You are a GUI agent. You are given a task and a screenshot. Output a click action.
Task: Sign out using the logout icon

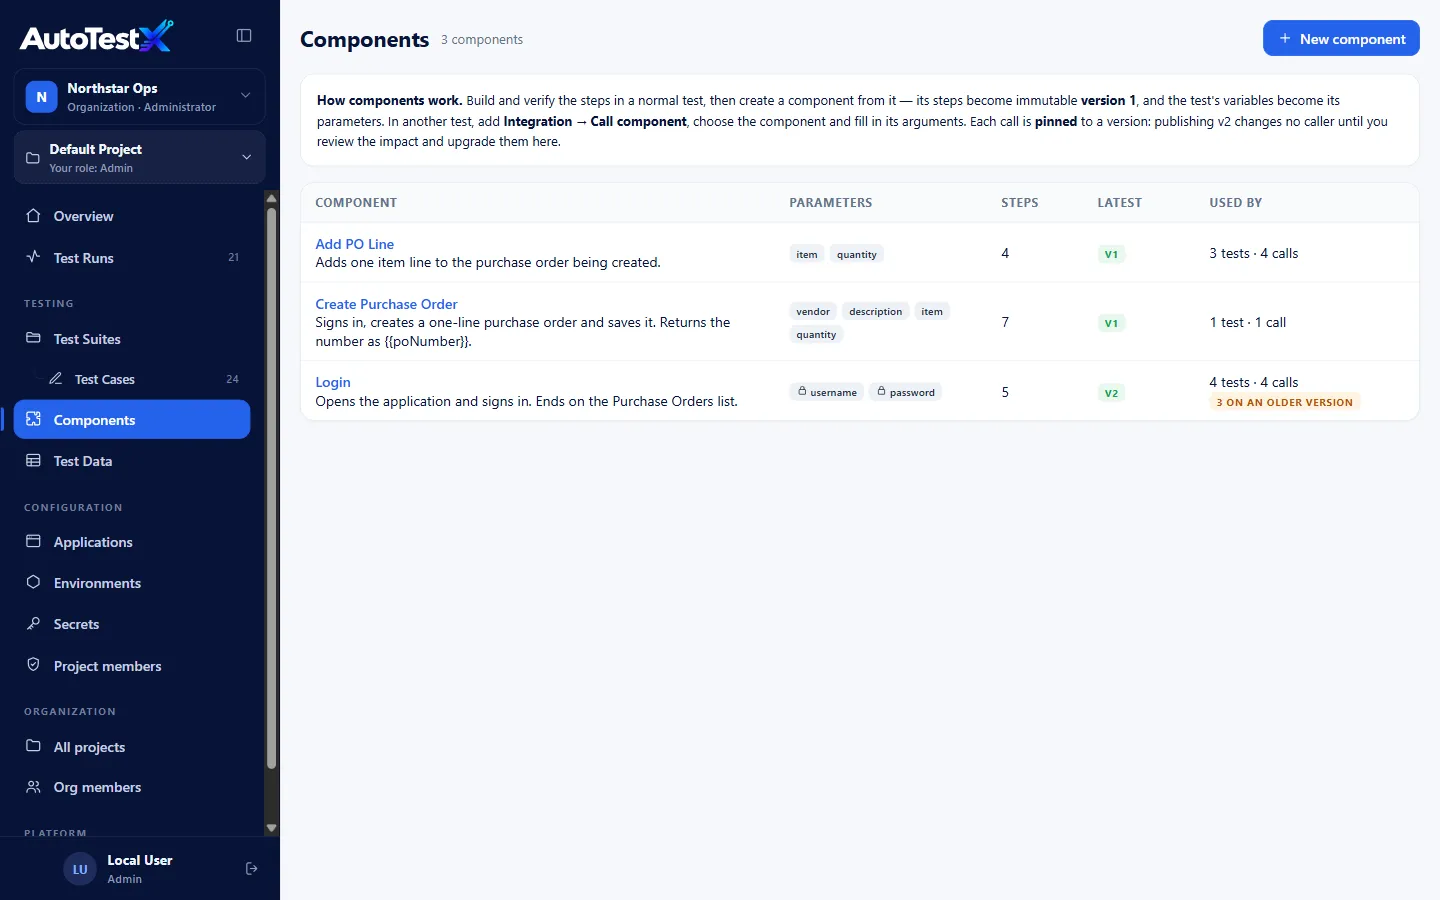[252, 869]
